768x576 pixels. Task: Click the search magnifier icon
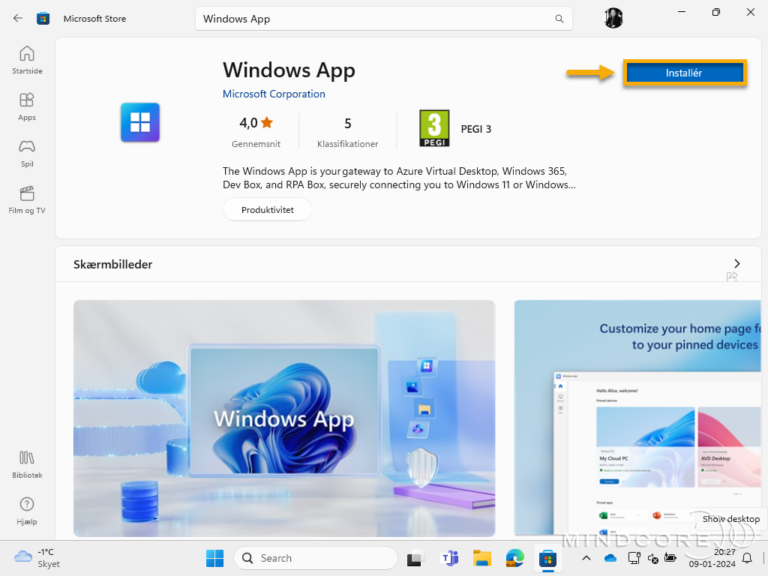pyautogui.click(x=559, y=19)
